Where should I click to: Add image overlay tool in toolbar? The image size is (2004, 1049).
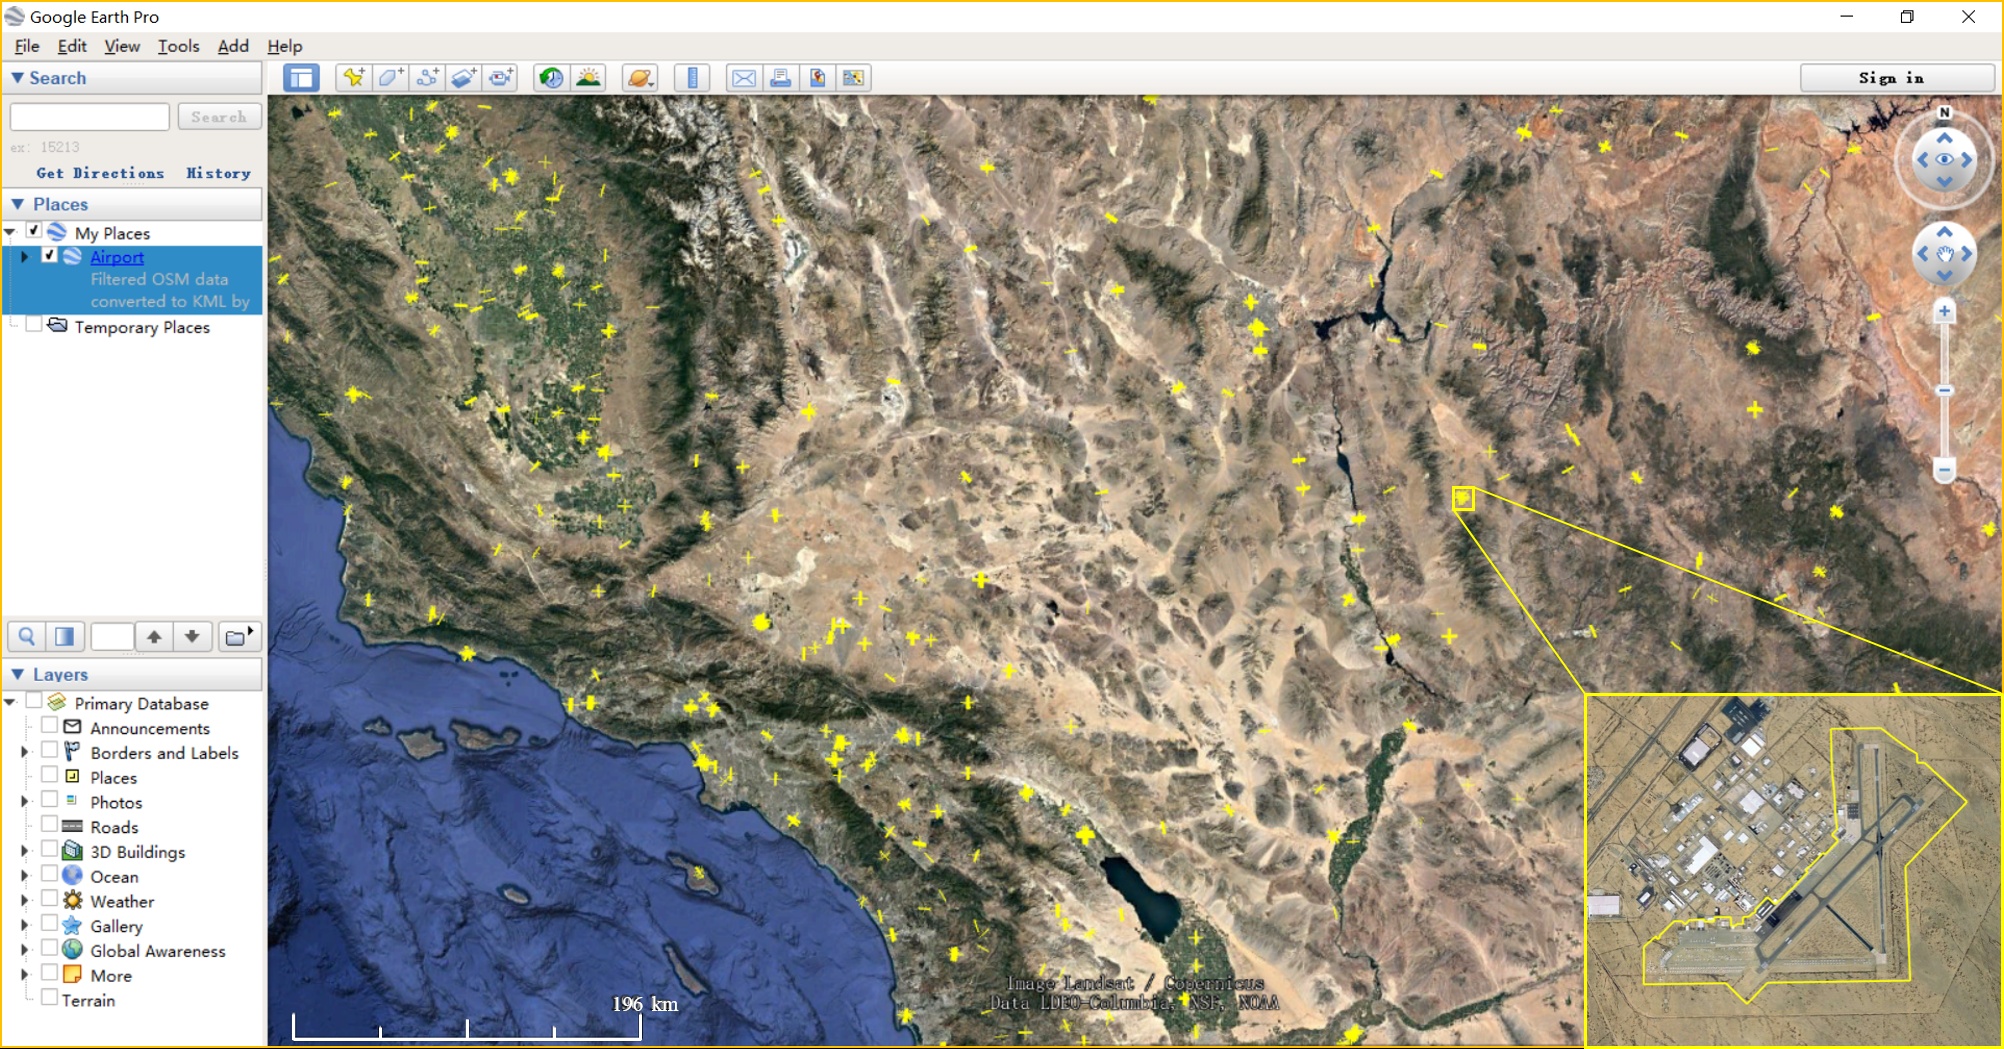pos(464,78)
